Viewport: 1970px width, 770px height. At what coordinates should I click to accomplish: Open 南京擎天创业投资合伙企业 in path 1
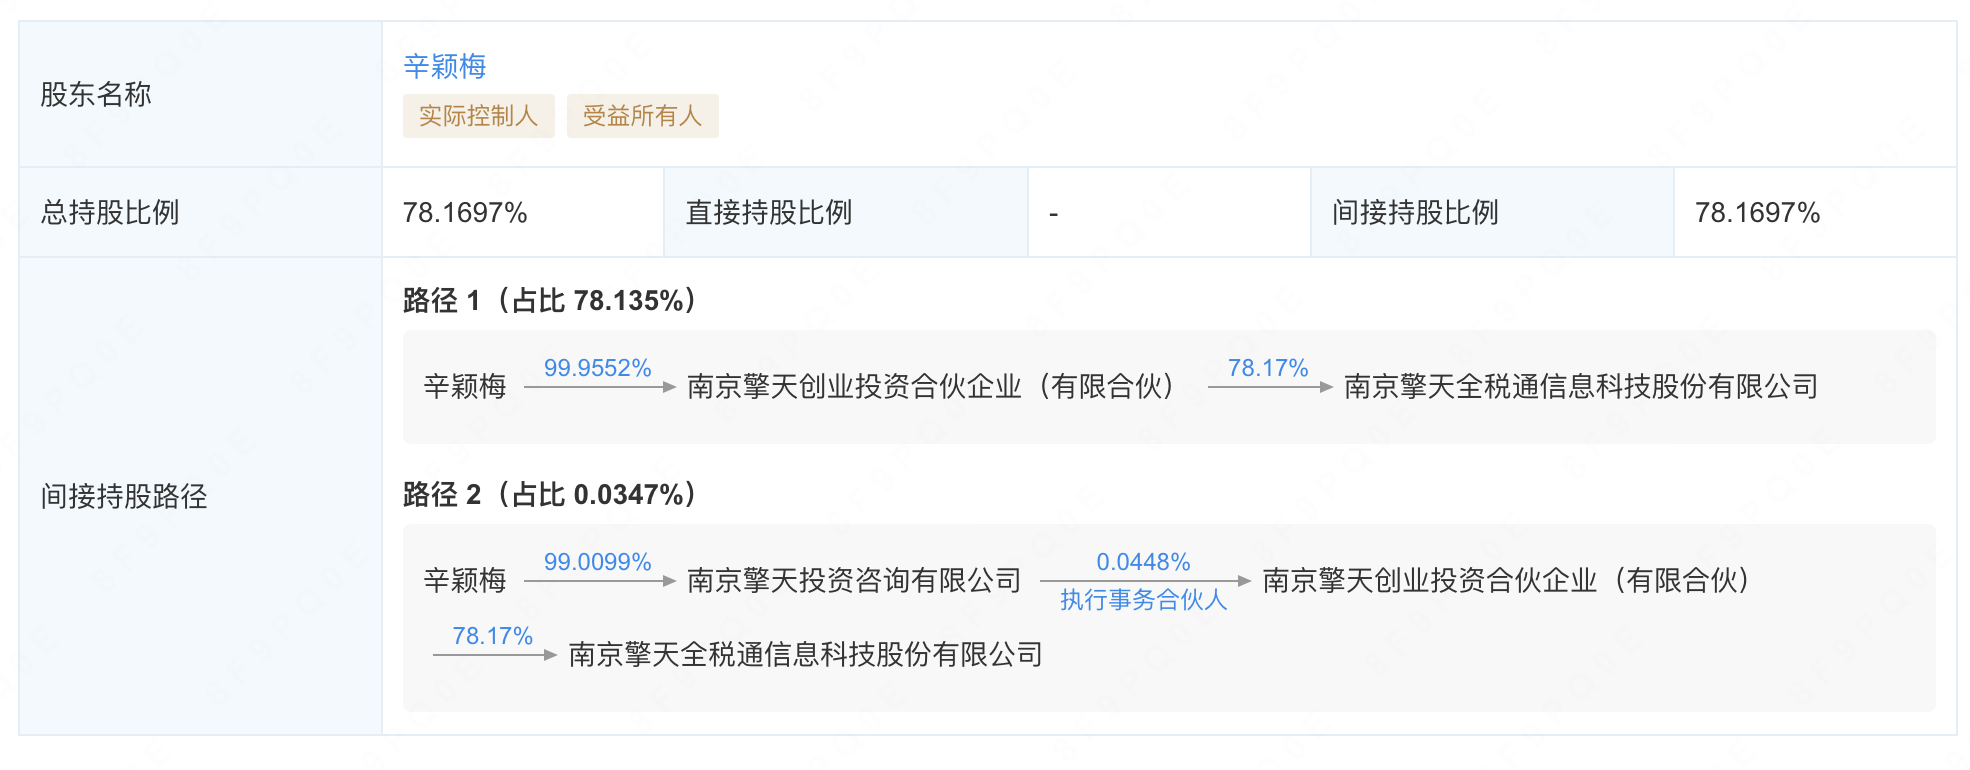(x=930, y=387)
